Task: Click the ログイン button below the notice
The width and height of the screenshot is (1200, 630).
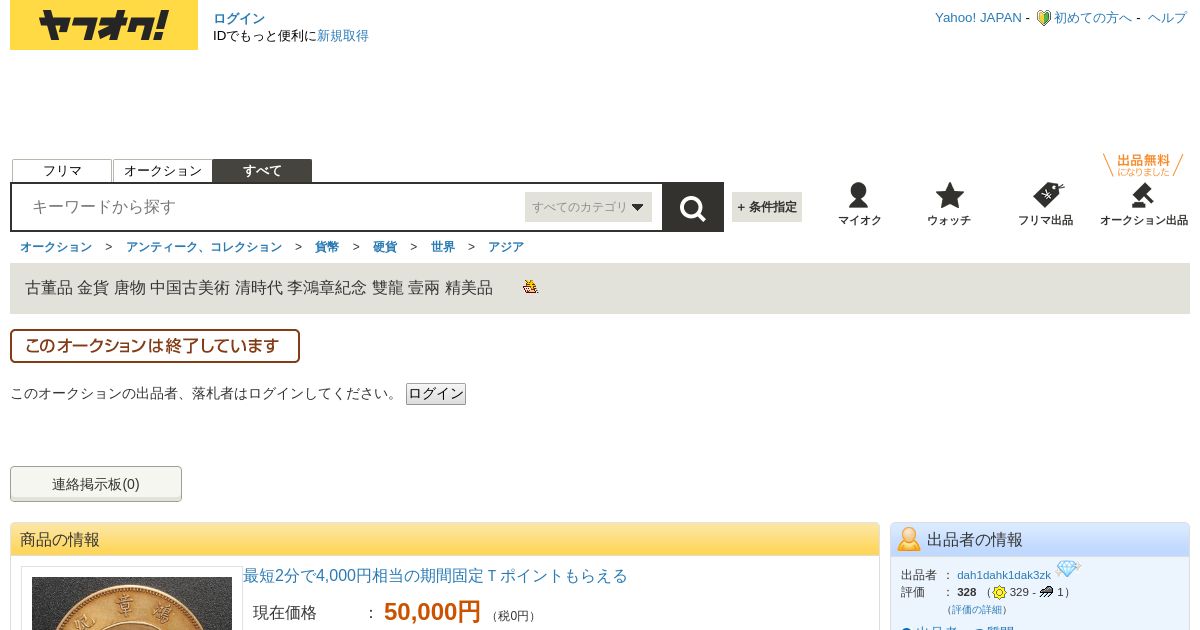Action: point(436,394)
